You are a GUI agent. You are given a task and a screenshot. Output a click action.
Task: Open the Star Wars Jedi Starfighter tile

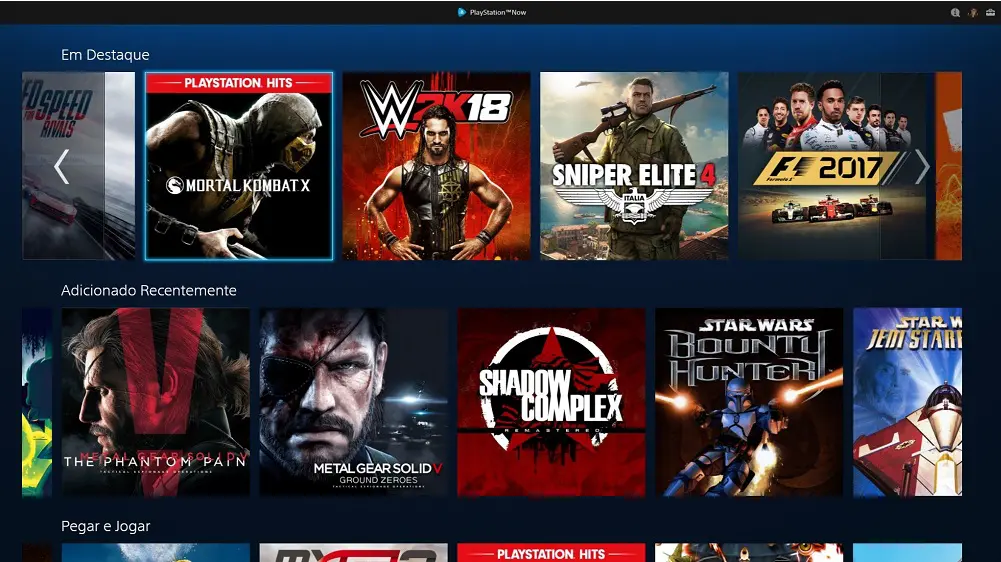(x=907, y=402)
